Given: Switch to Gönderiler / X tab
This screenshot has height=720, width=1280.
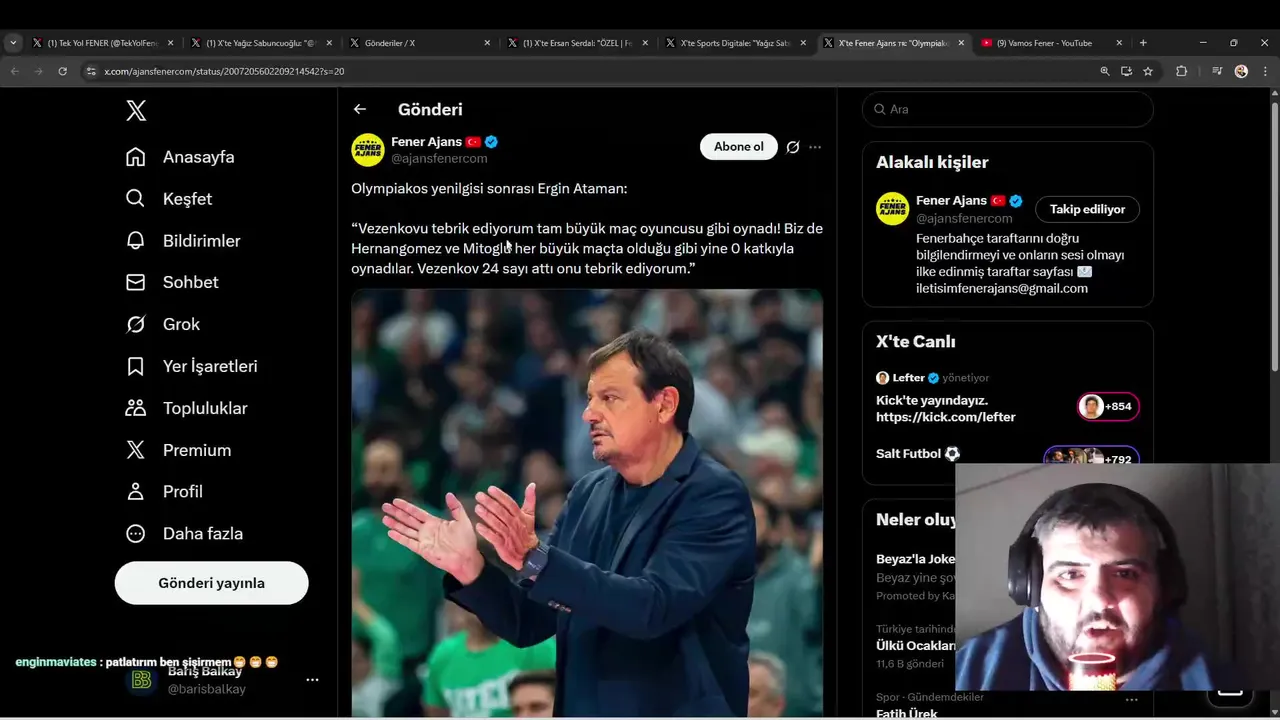Looking at the screenshot, I should tap(419, 43).
